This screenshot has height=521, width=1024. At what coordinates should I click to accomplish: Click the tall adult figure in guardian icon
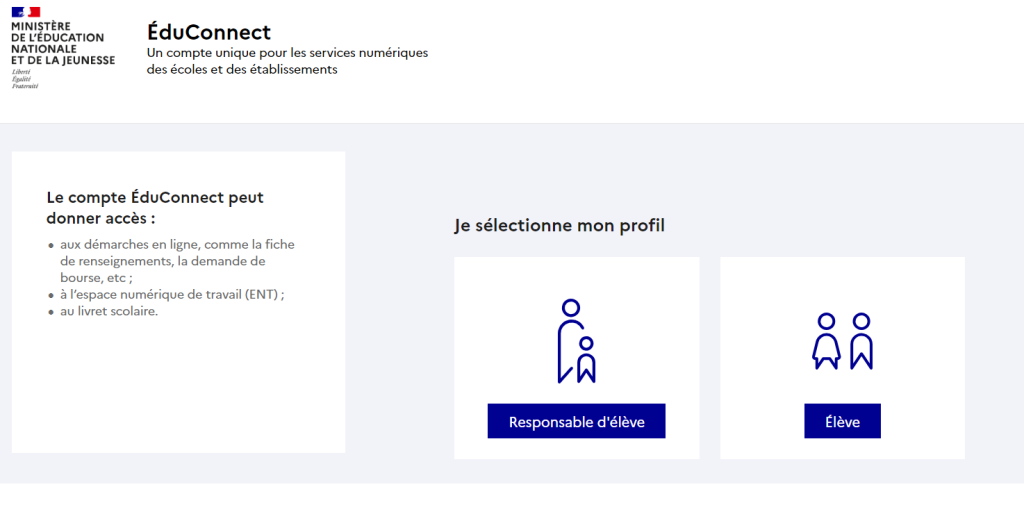[x=569, y=341]
